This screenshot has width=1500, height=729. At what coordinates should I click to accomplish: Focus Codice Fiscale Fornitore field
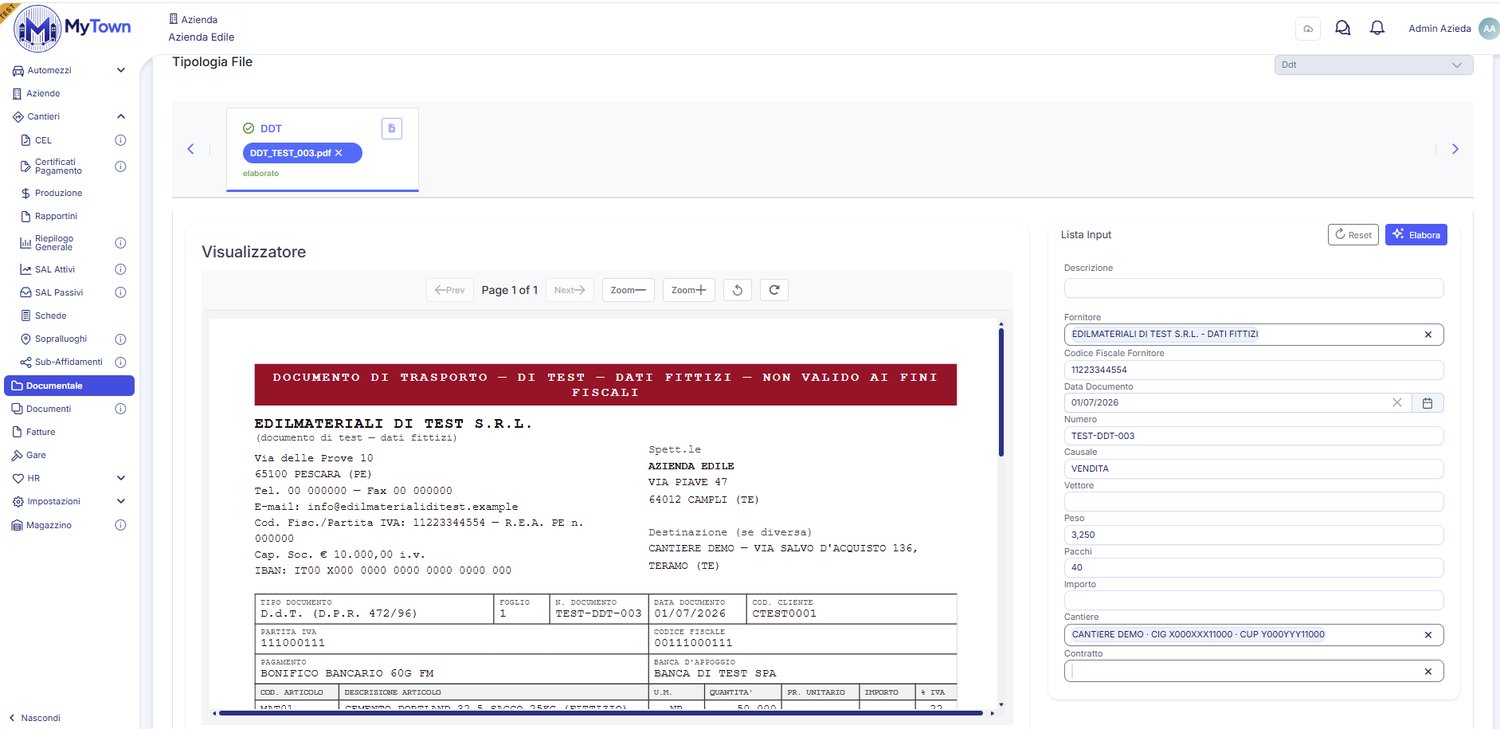1254,370
